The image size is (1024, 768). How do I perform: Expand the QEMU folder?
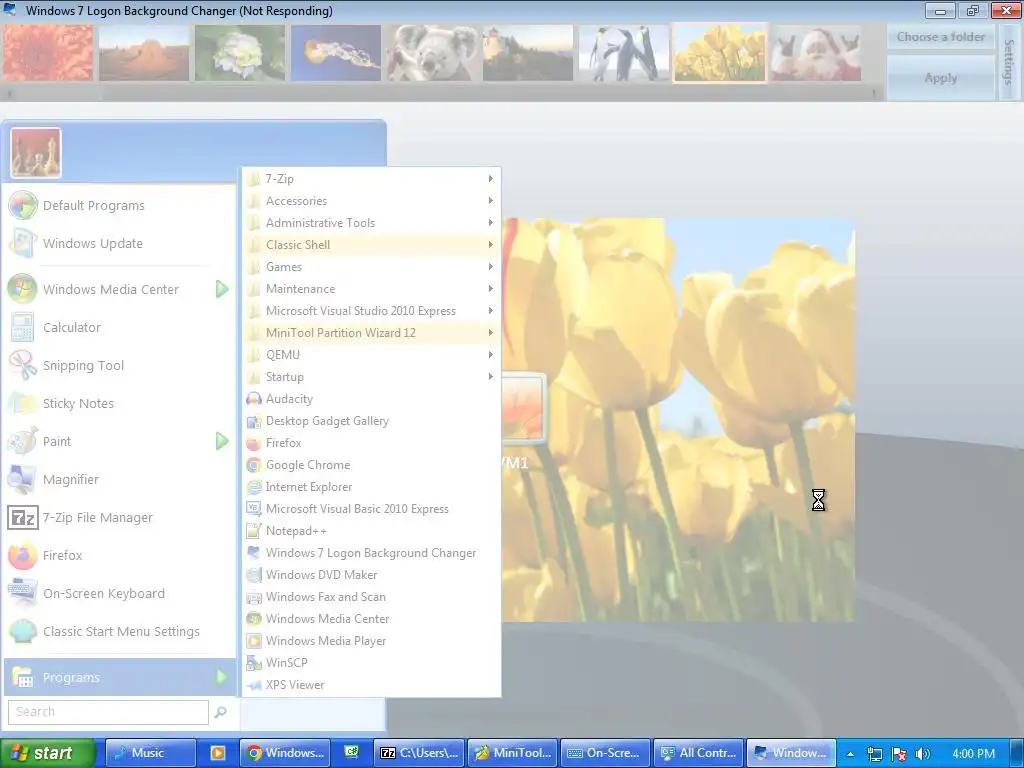(371, 355)
